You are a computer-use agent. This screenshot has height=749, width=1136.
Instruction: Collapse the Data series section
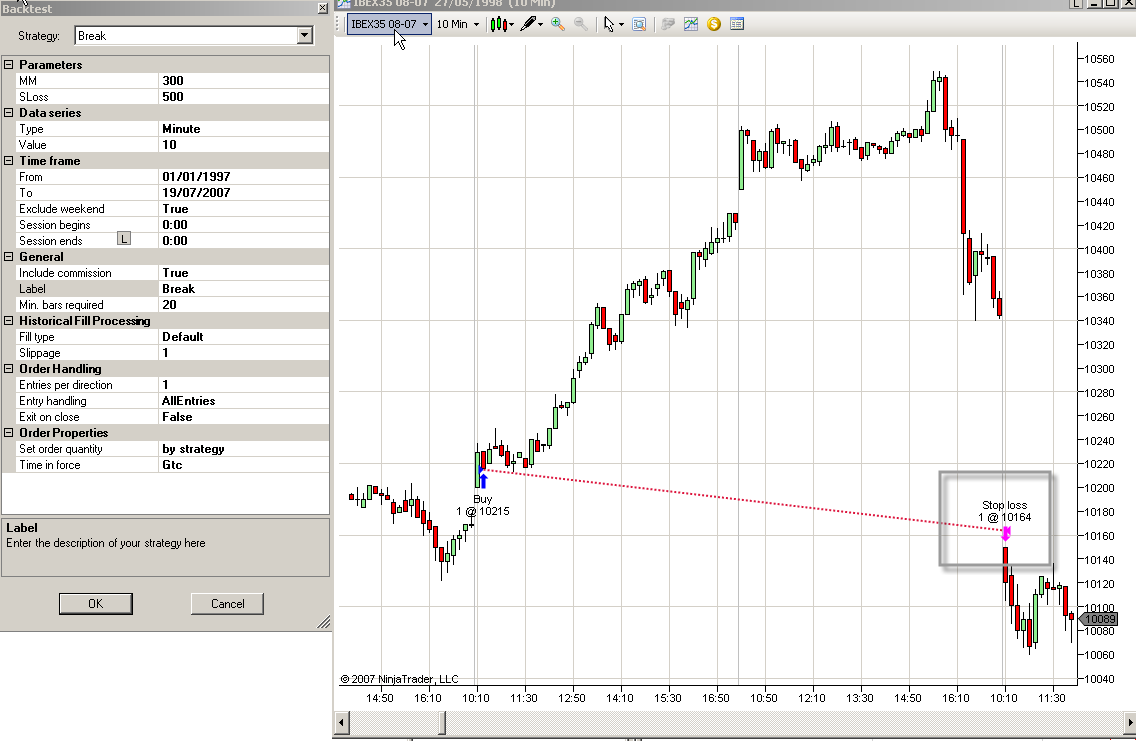tap(9, 112)
